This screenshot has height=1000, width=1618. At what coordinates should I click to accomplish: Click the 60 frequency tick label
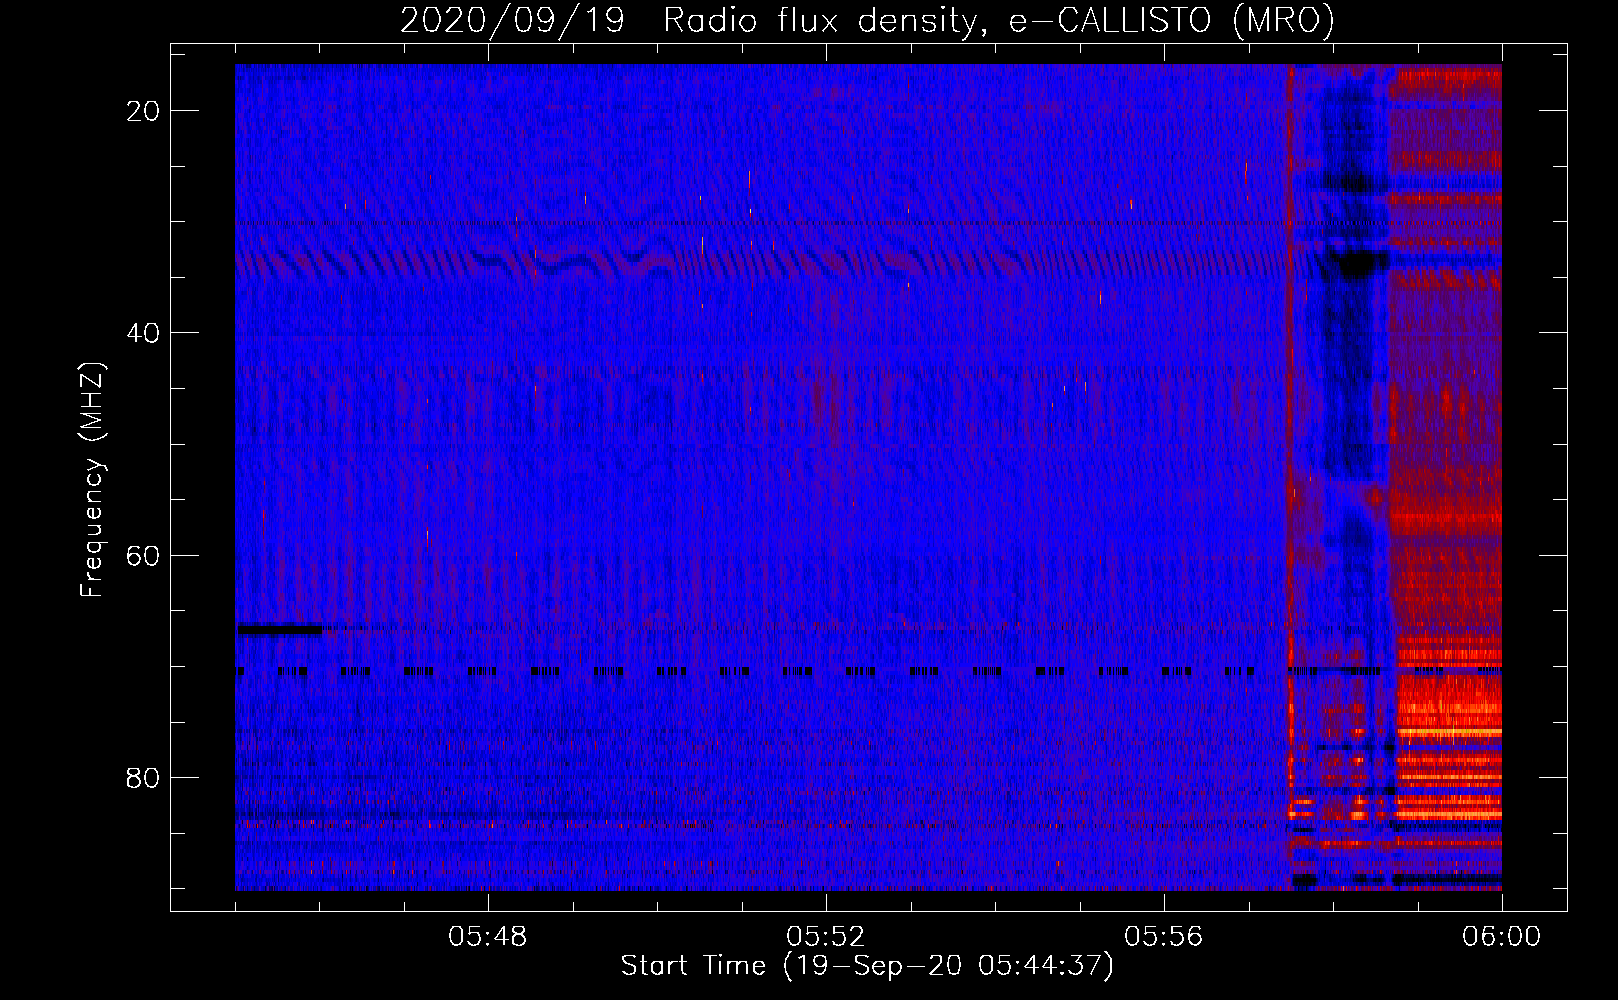[143, 555]
